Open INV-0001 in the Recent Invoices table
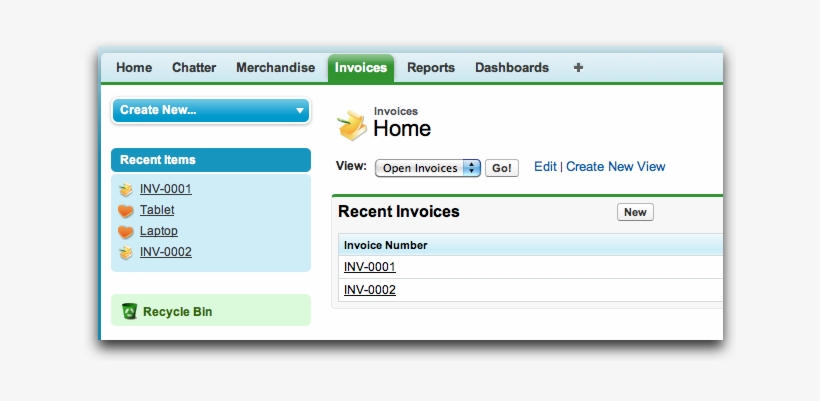The image size is (820, 401). click(370, 267)
